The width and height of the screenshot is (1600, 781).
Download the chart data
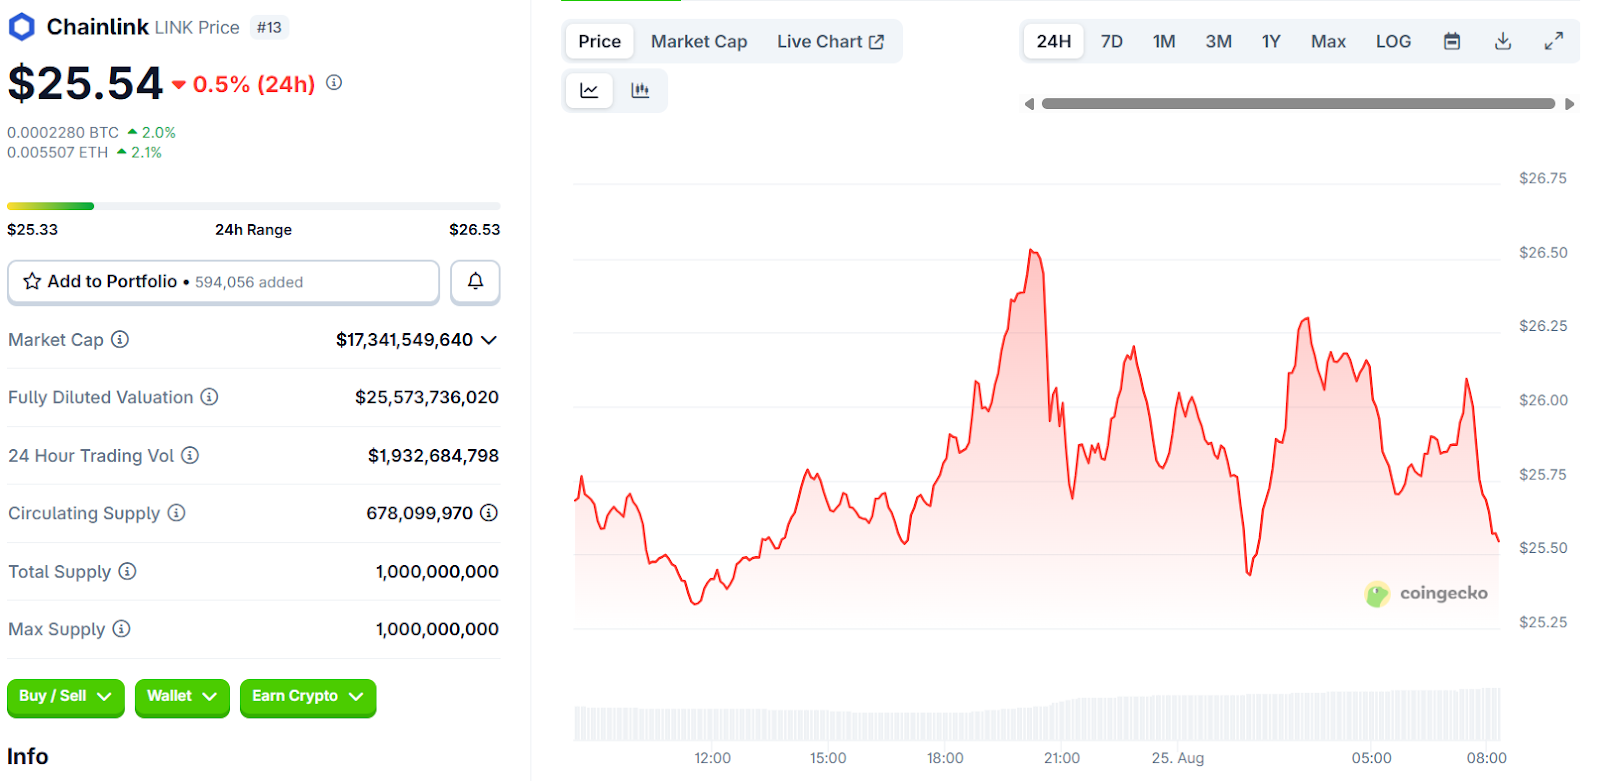(1502, 41)
